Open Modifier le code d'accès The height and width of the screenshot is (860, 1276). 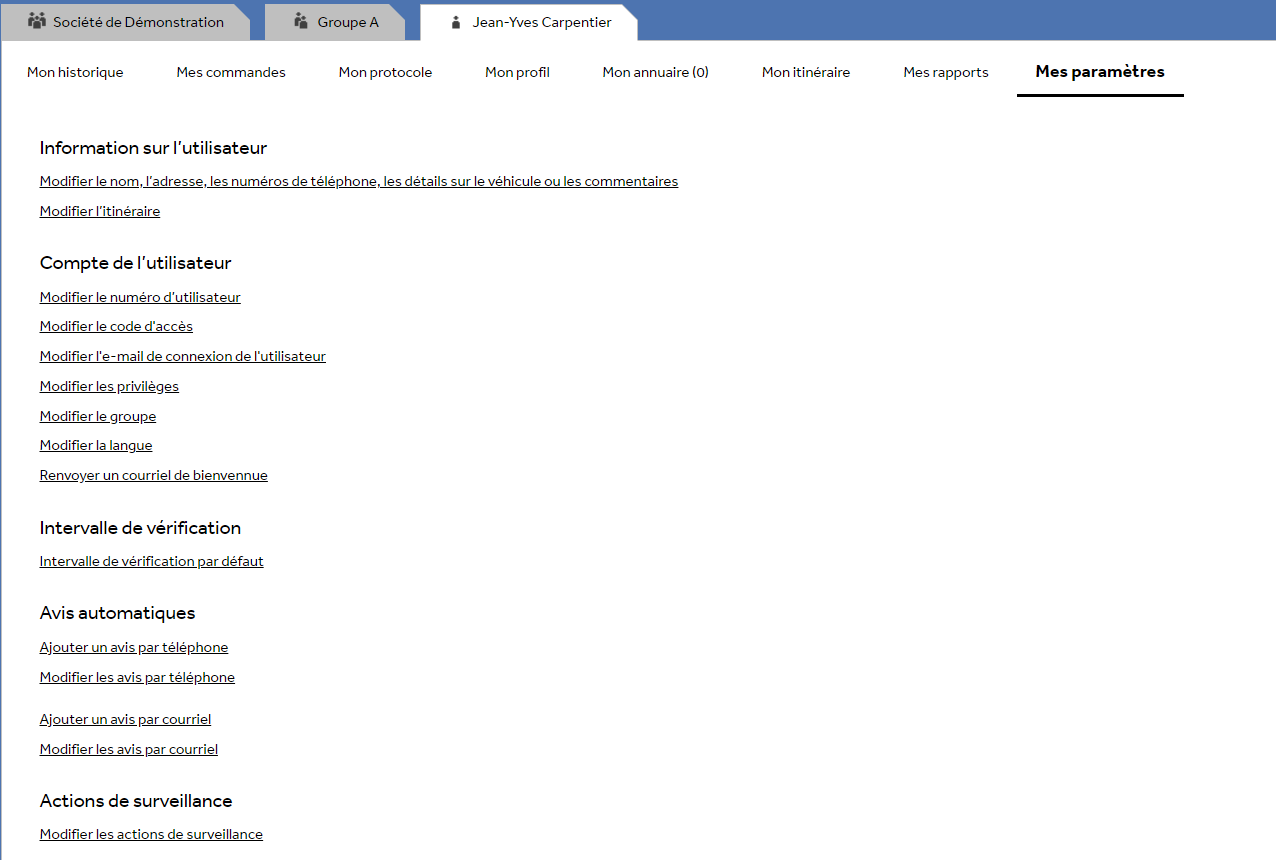coord(116,326)
